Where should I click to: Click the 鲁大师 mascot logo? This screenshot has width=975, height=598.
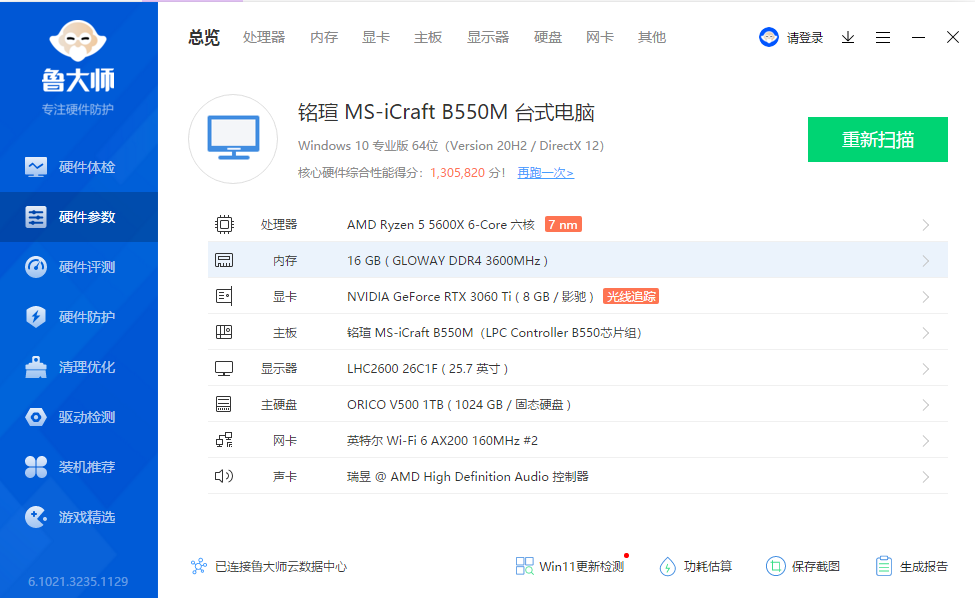click(78, 40)
